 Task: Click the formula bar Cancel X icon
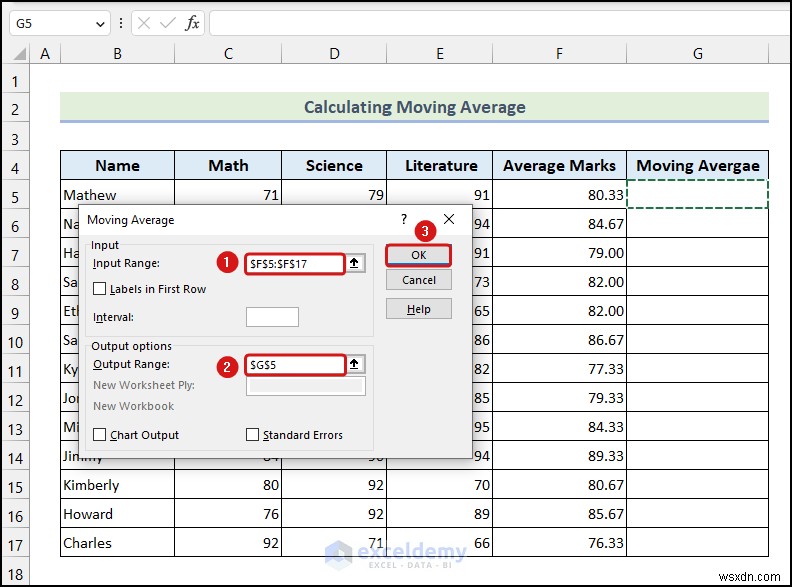pos(144,23)
